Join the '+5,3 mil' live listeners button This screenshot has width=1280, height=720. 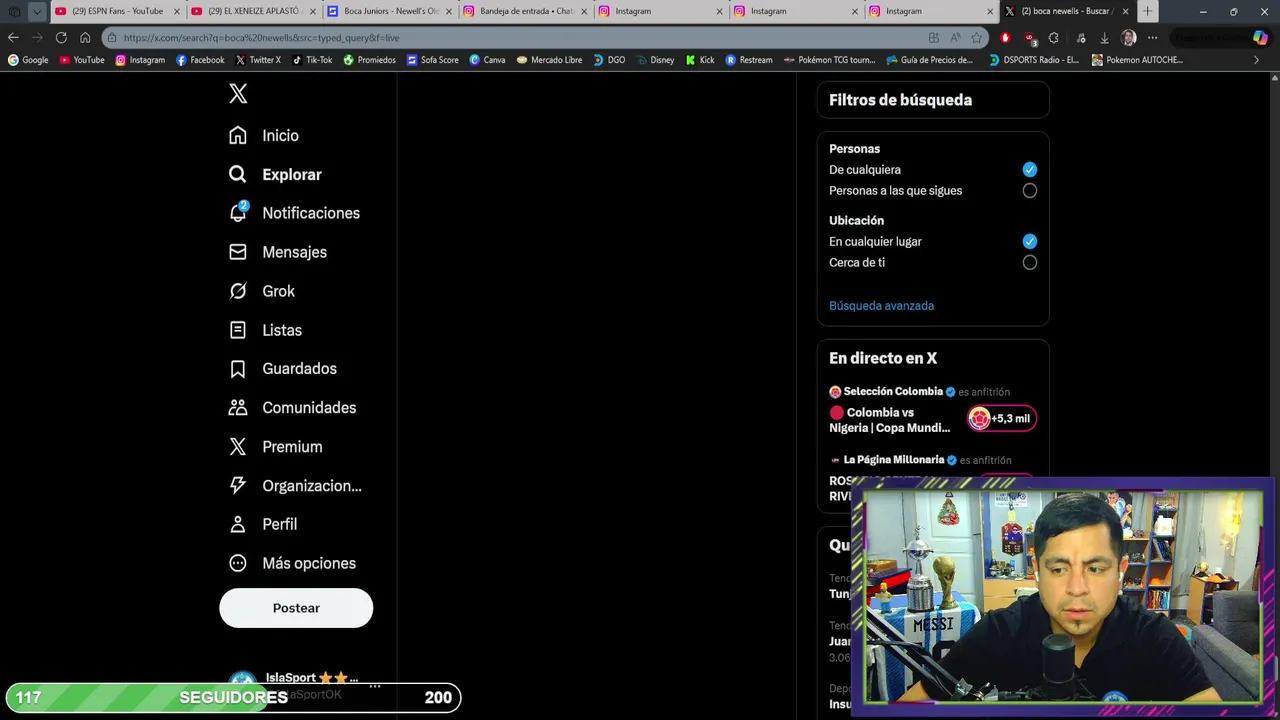pyautogui.click(x=1001, y=419)
